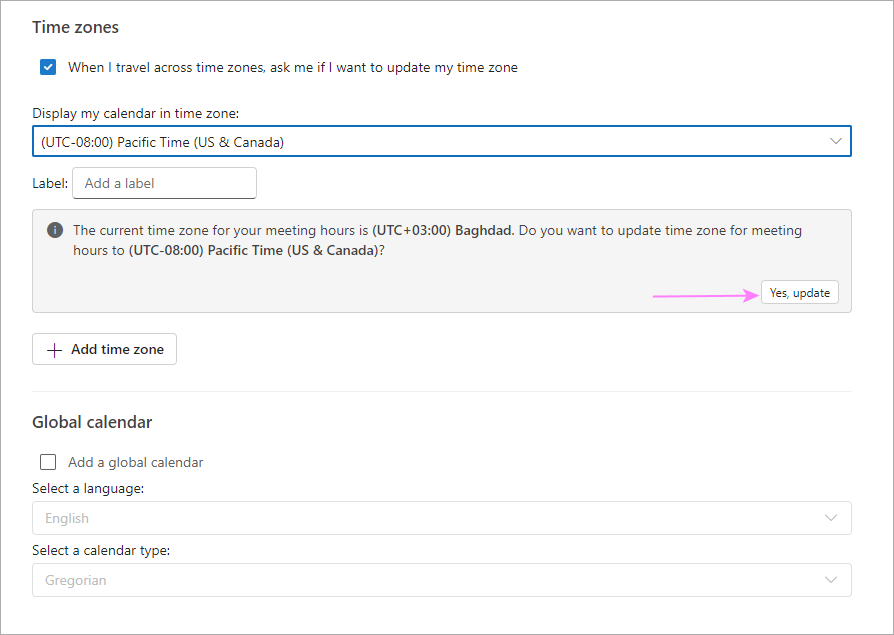Click the chevron on the language dropdown

click(x=831, y=518)
